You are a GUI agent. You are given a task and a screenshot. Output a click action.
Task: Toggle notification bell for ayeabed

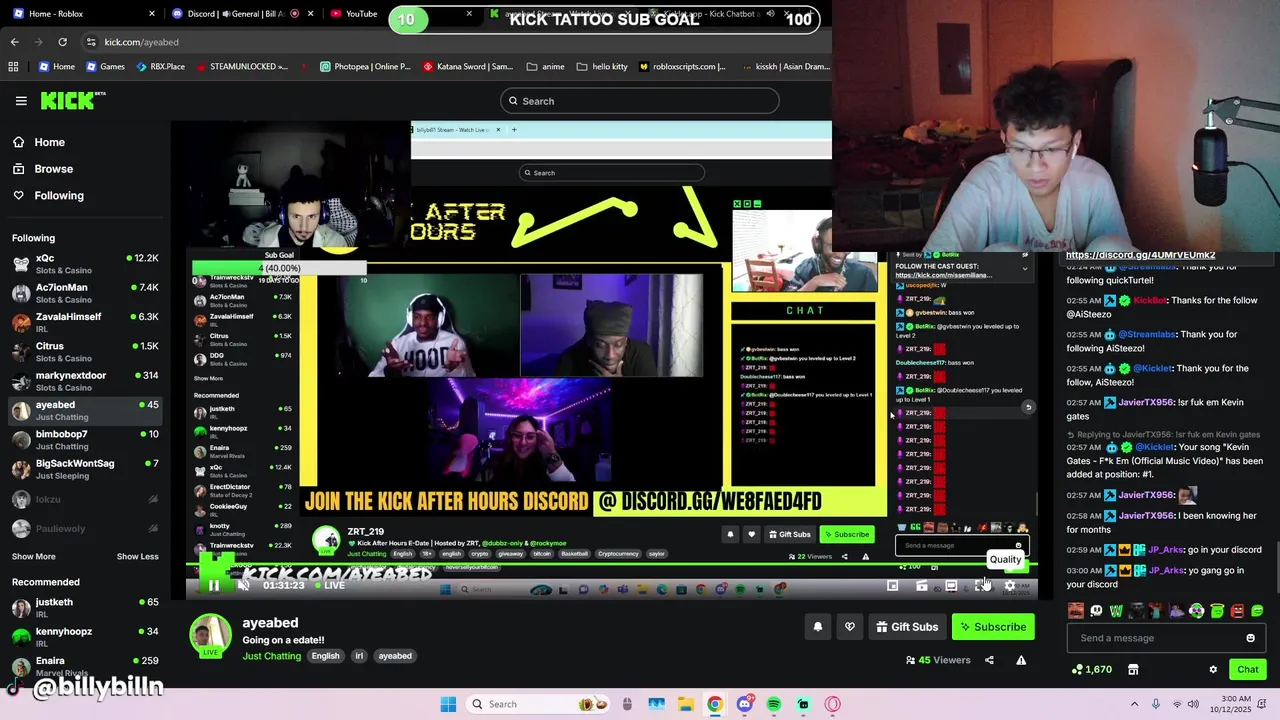tap(817, 627)
